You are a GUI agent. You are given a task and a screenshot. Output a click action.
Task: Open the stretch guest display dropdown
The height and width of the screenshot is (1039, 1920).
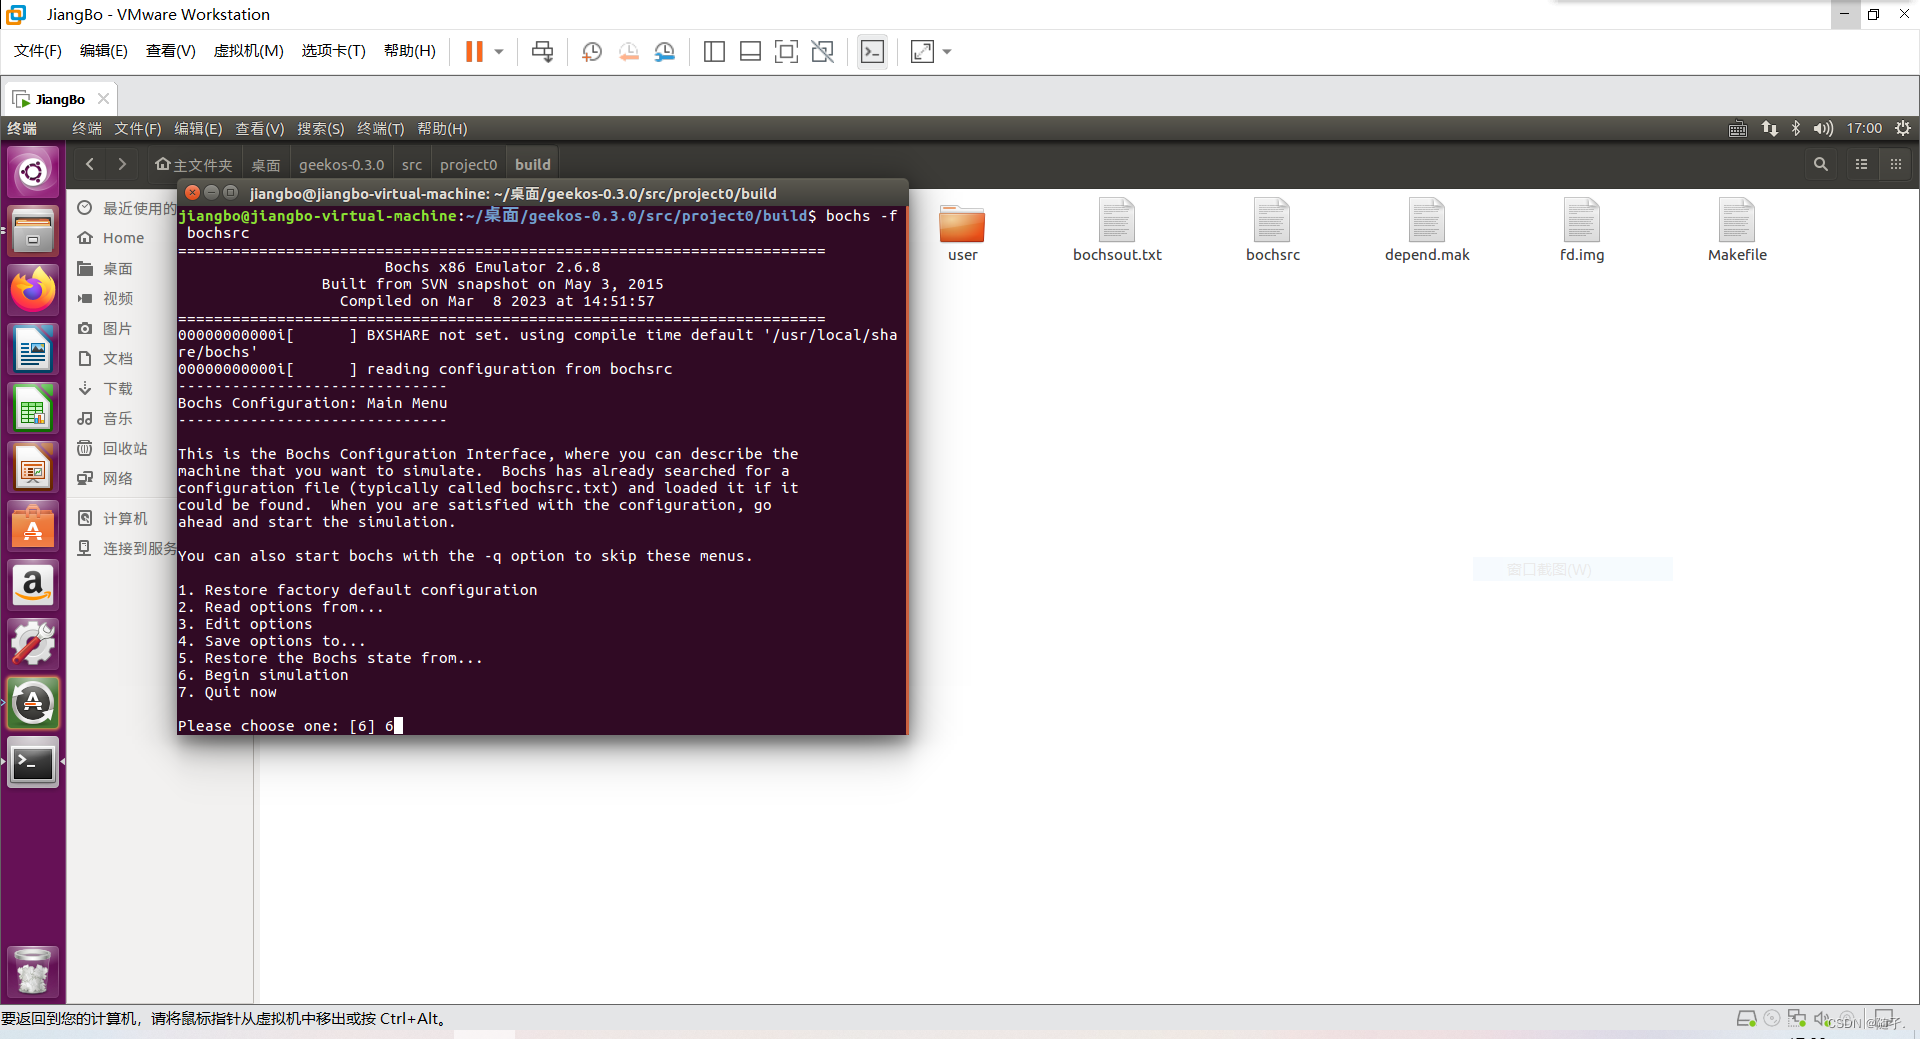click(x=947, y=51)
